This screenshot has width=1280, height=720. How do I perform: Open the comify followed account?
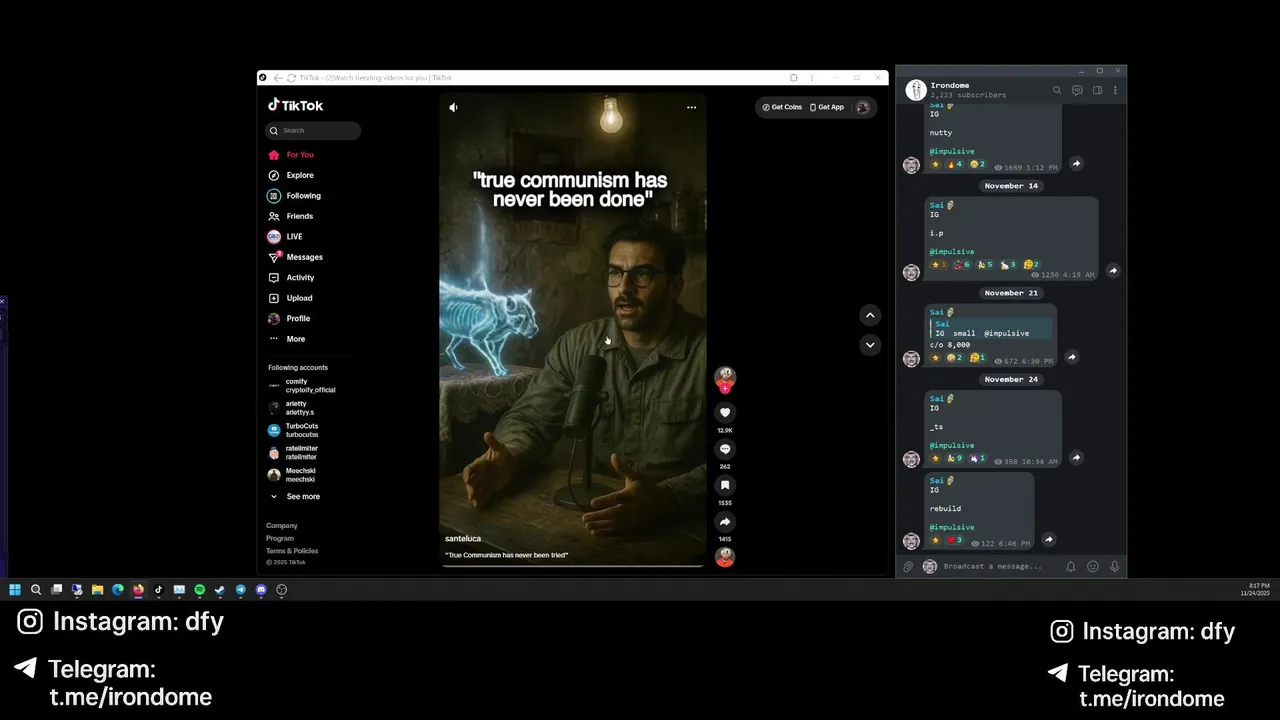(302, 386)
